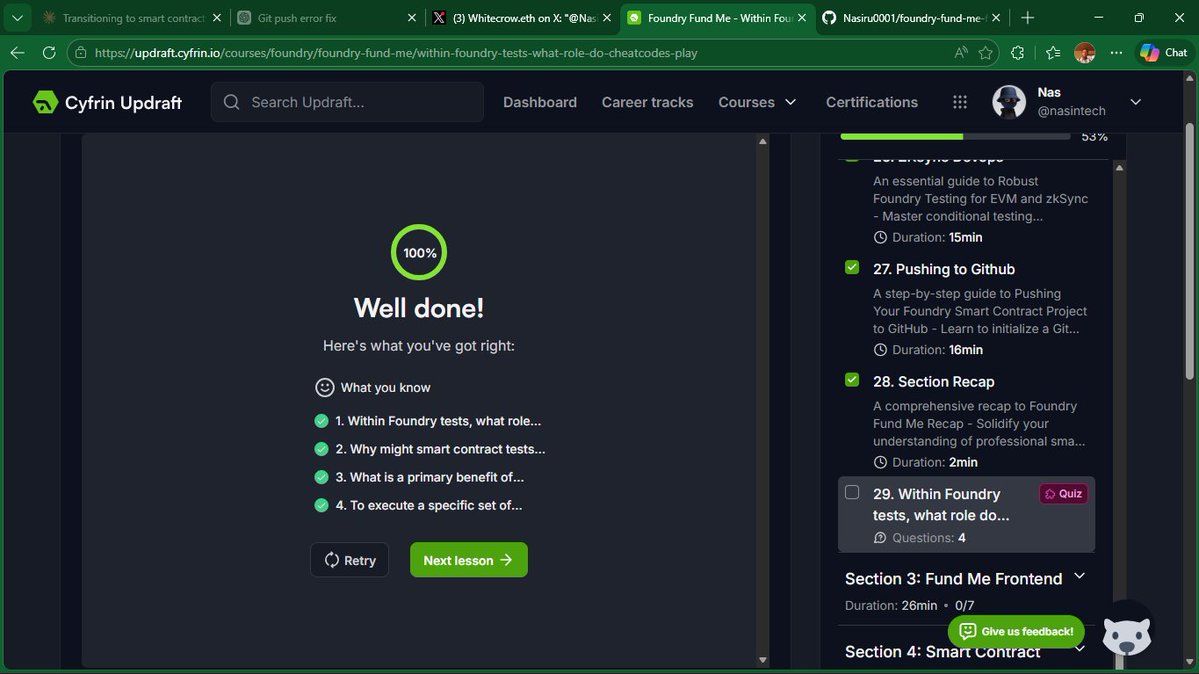Click the Quiz badge on lesson 29
This screenshot has height=674, width=1199.
[x=1062, y=493]
